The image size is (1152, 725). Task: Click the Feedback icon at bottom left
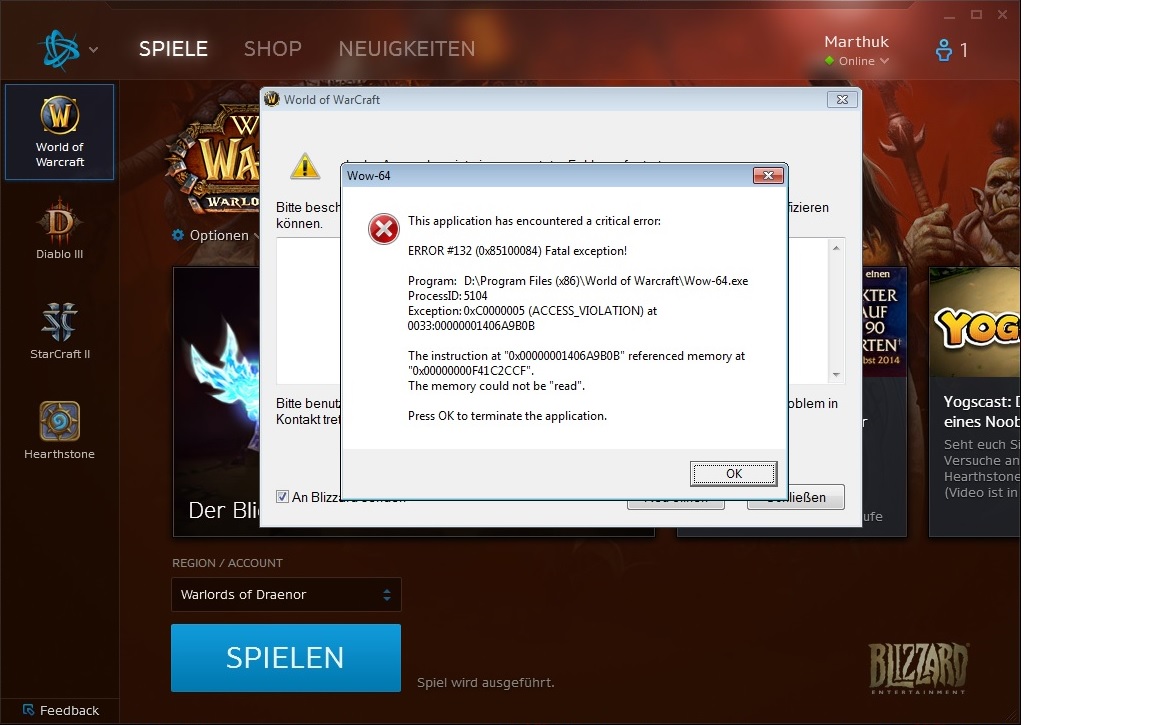[29, 710]
